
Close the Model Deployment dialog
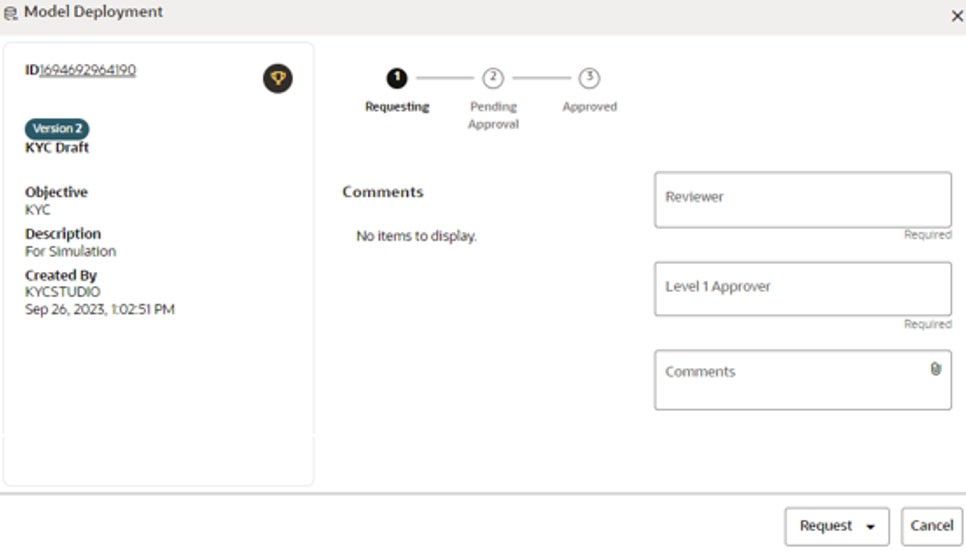point(957,16)
